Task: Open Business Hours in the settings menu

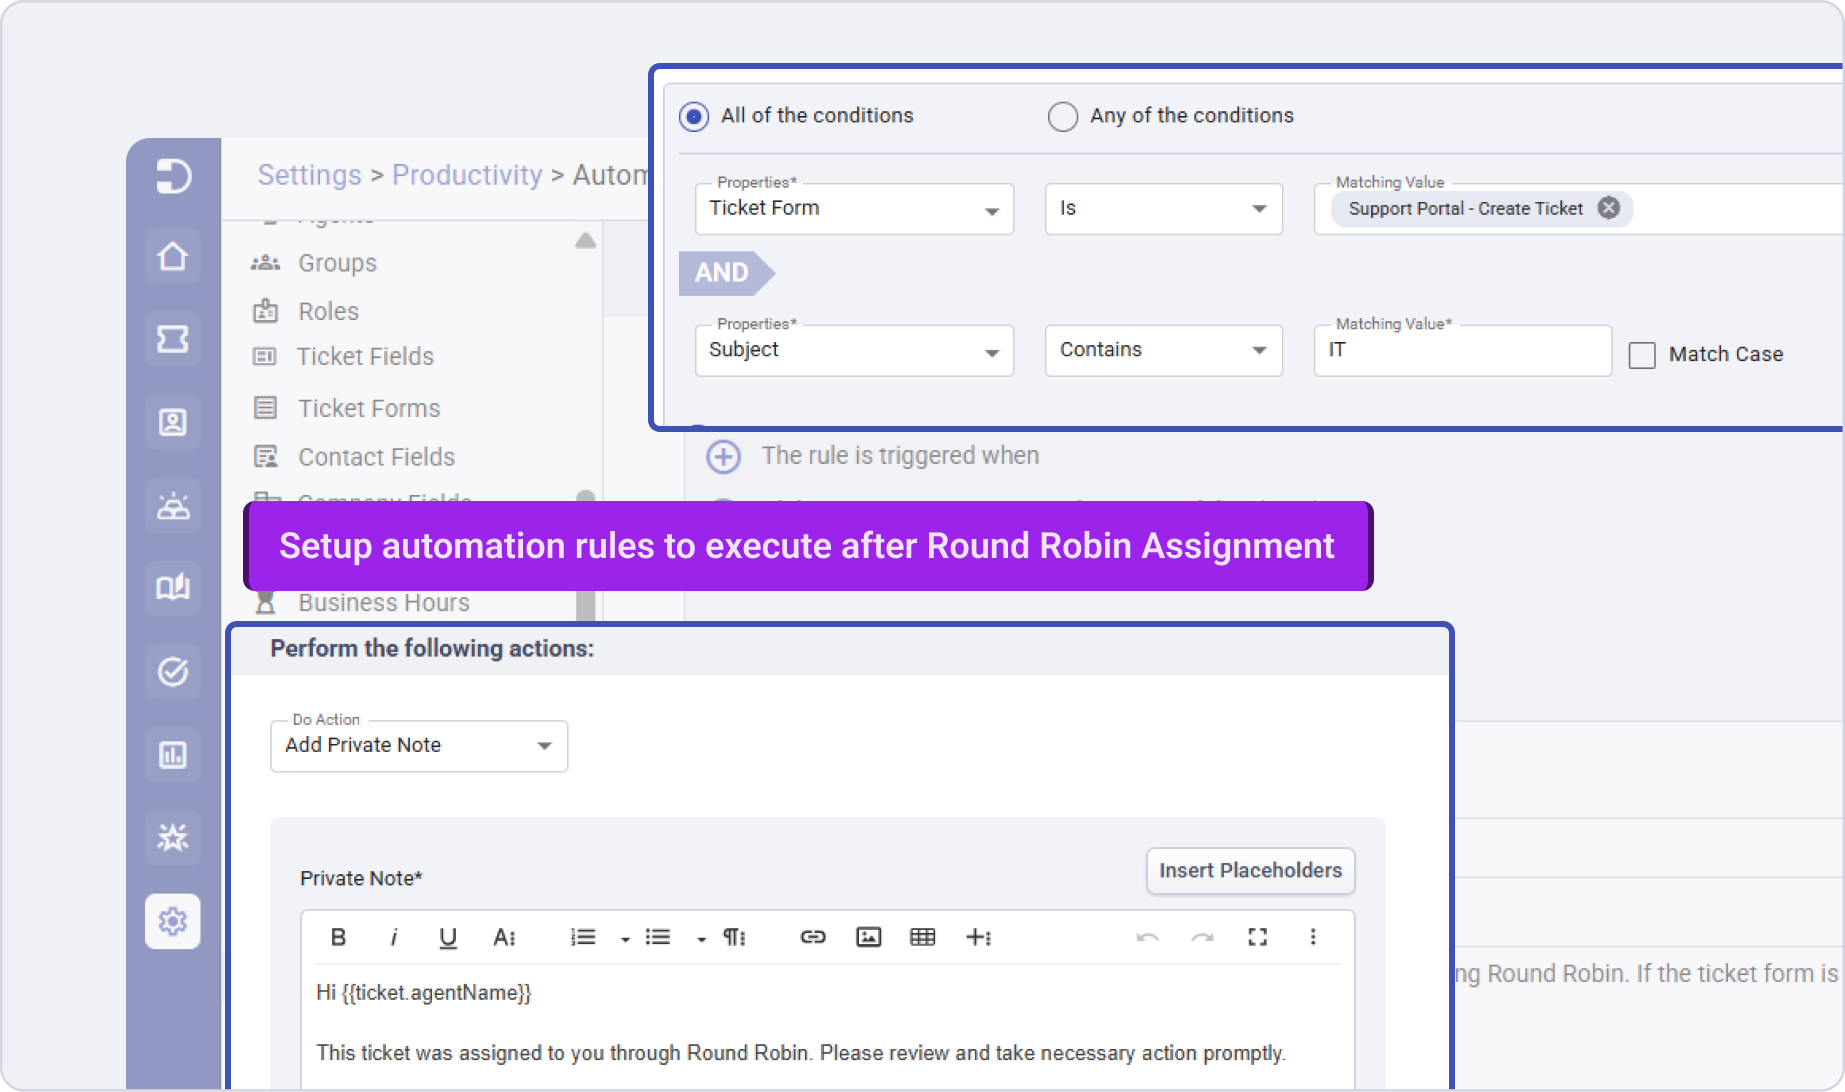Action: pos(384,603)
